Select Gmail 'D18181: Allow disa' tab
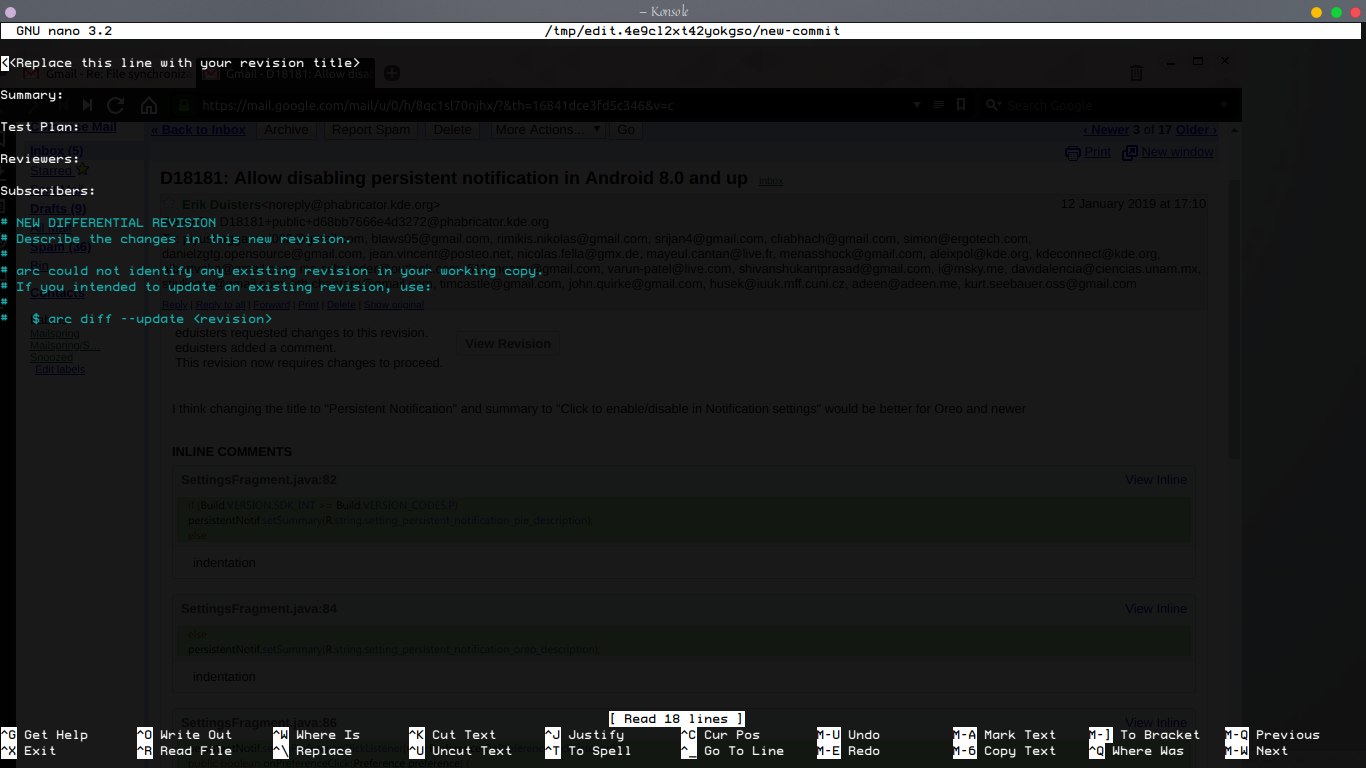This screenshot has height=768, width=1366. (286, 73)
